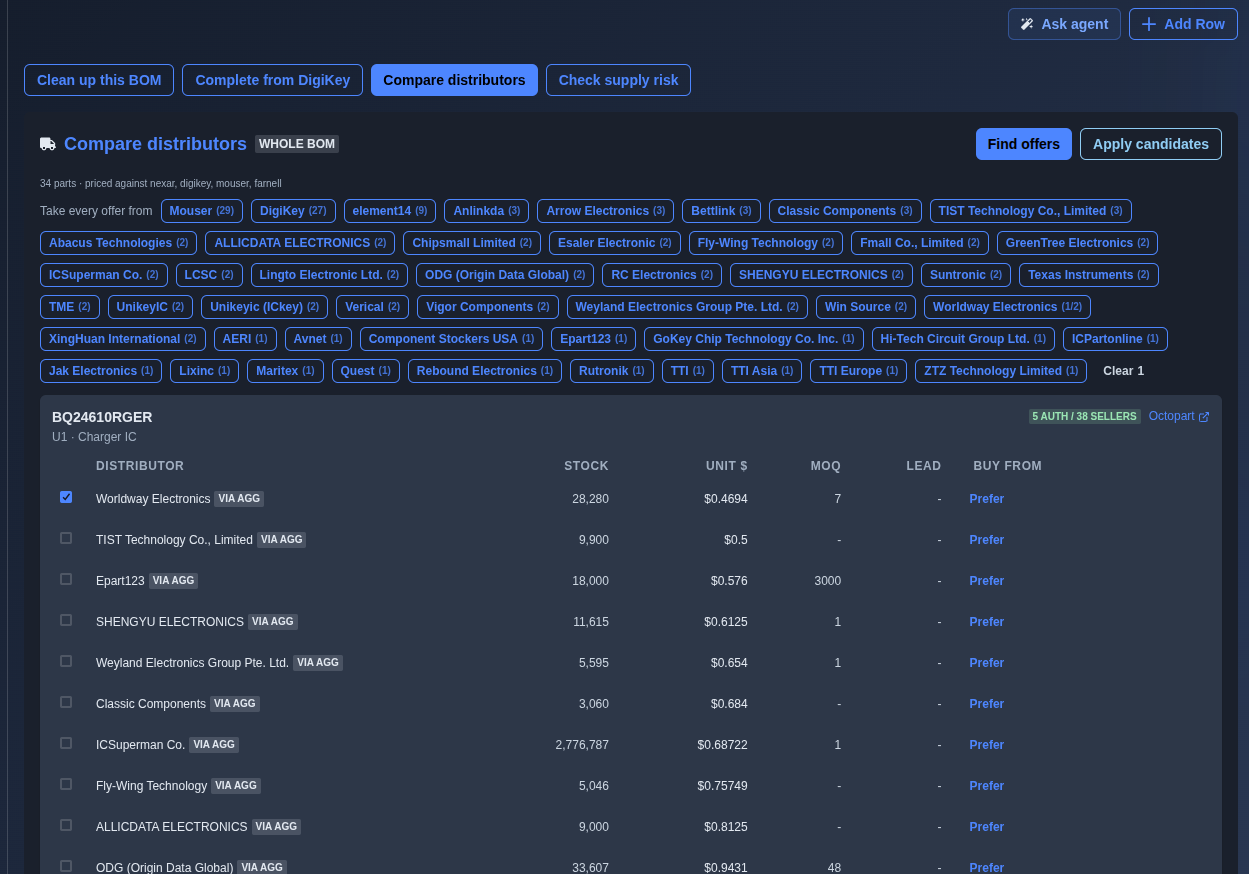This screenshot has width=1249, height=874.
Task: Open the Check supply risk tab
Action: coord(618,80)
